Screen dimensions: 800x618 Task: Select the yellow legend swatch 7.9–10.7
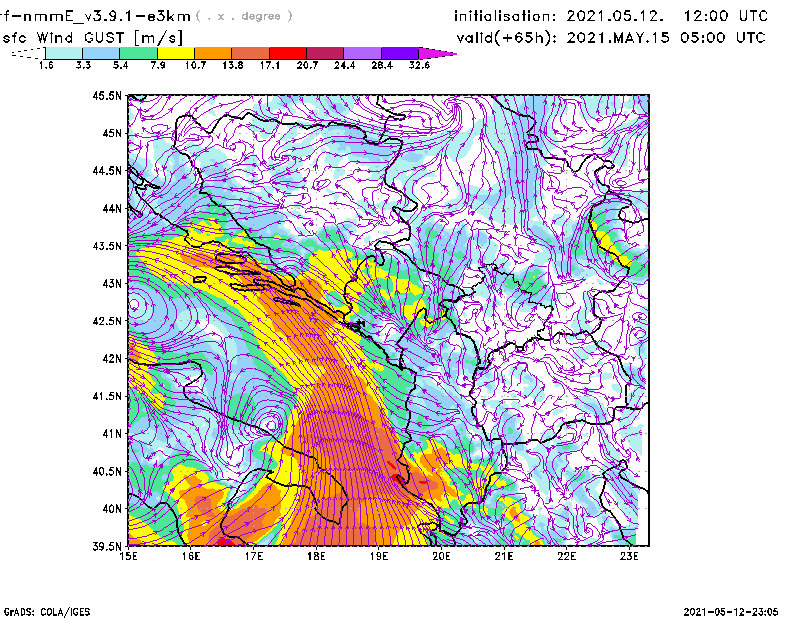point(176,53)
